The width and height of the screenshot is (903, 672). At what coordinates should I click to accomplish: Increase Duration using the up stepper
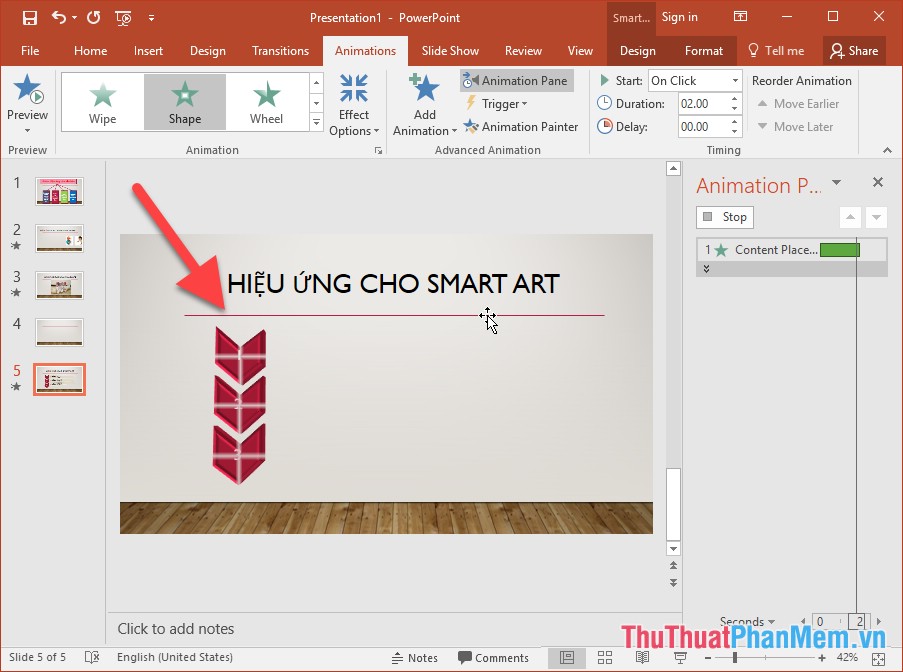click(x=735, y=97)
